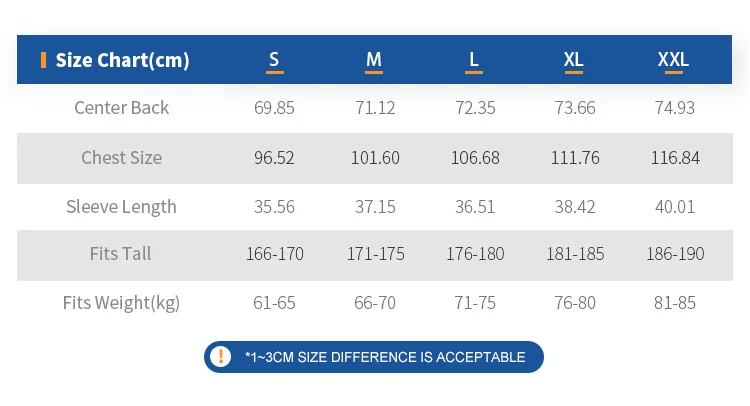Pick the XL size column header
750x406 pixels.
(x=574, y=60)
